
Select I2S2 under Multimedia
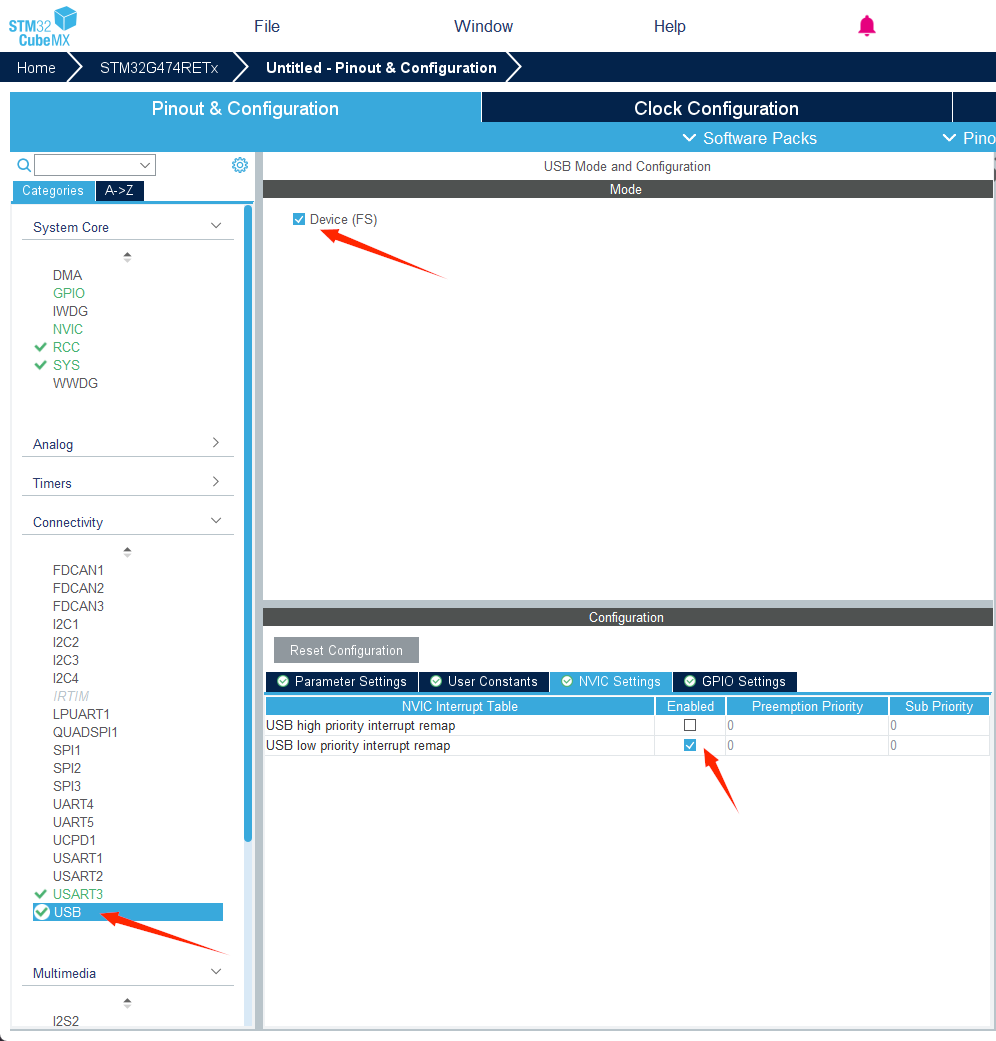[66, 1020]
